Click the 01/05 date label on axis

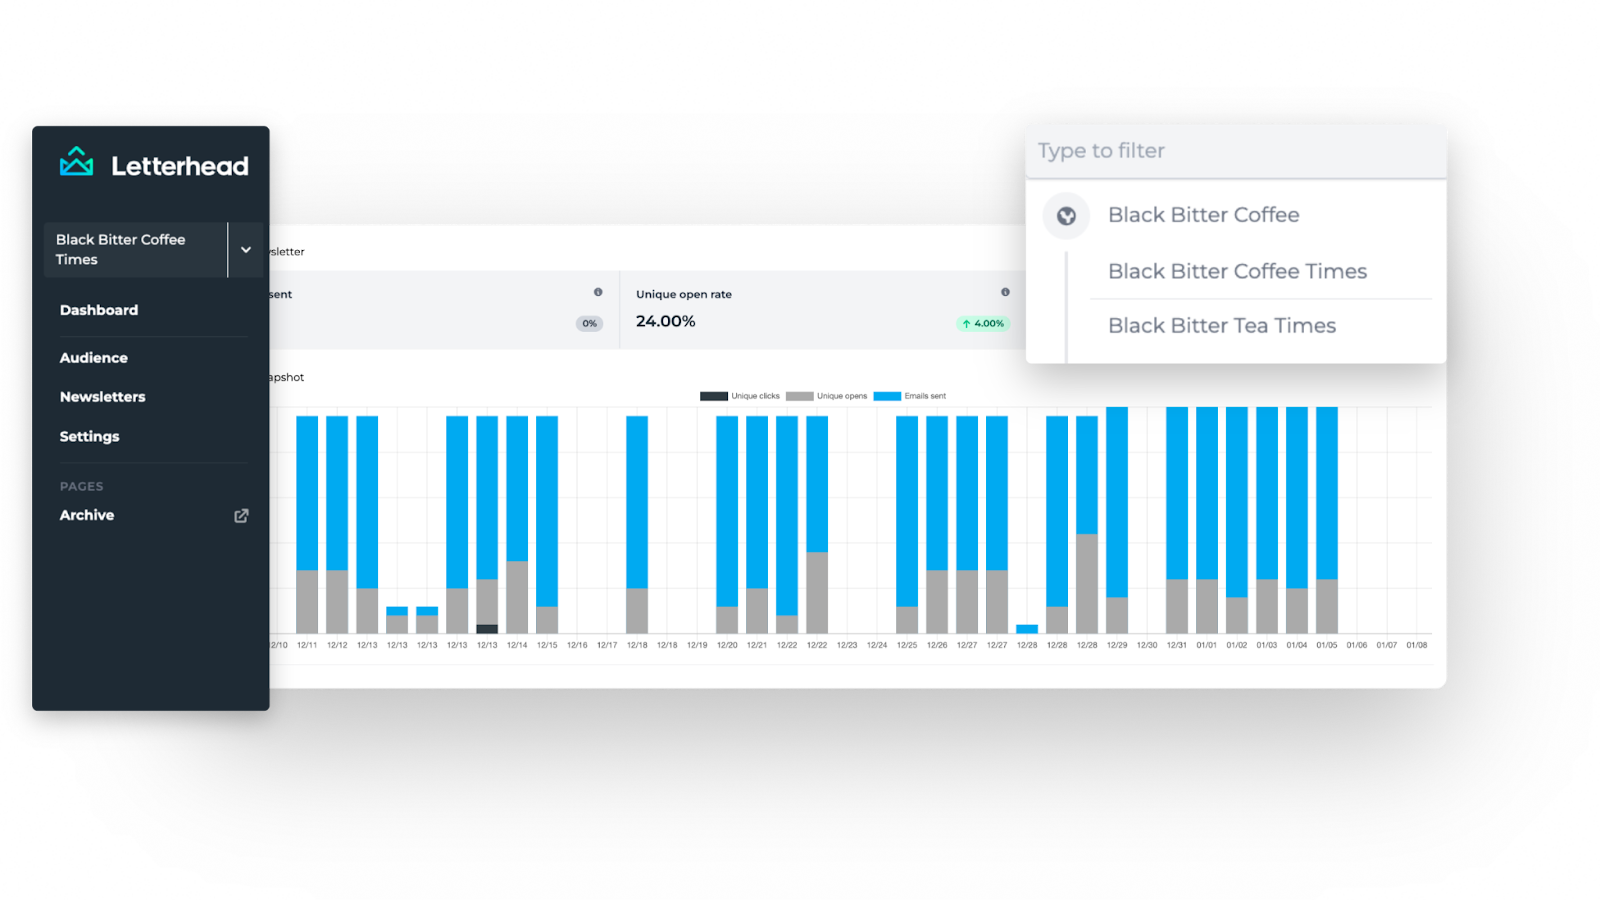pyautogui.click(x=1327, y=646)
